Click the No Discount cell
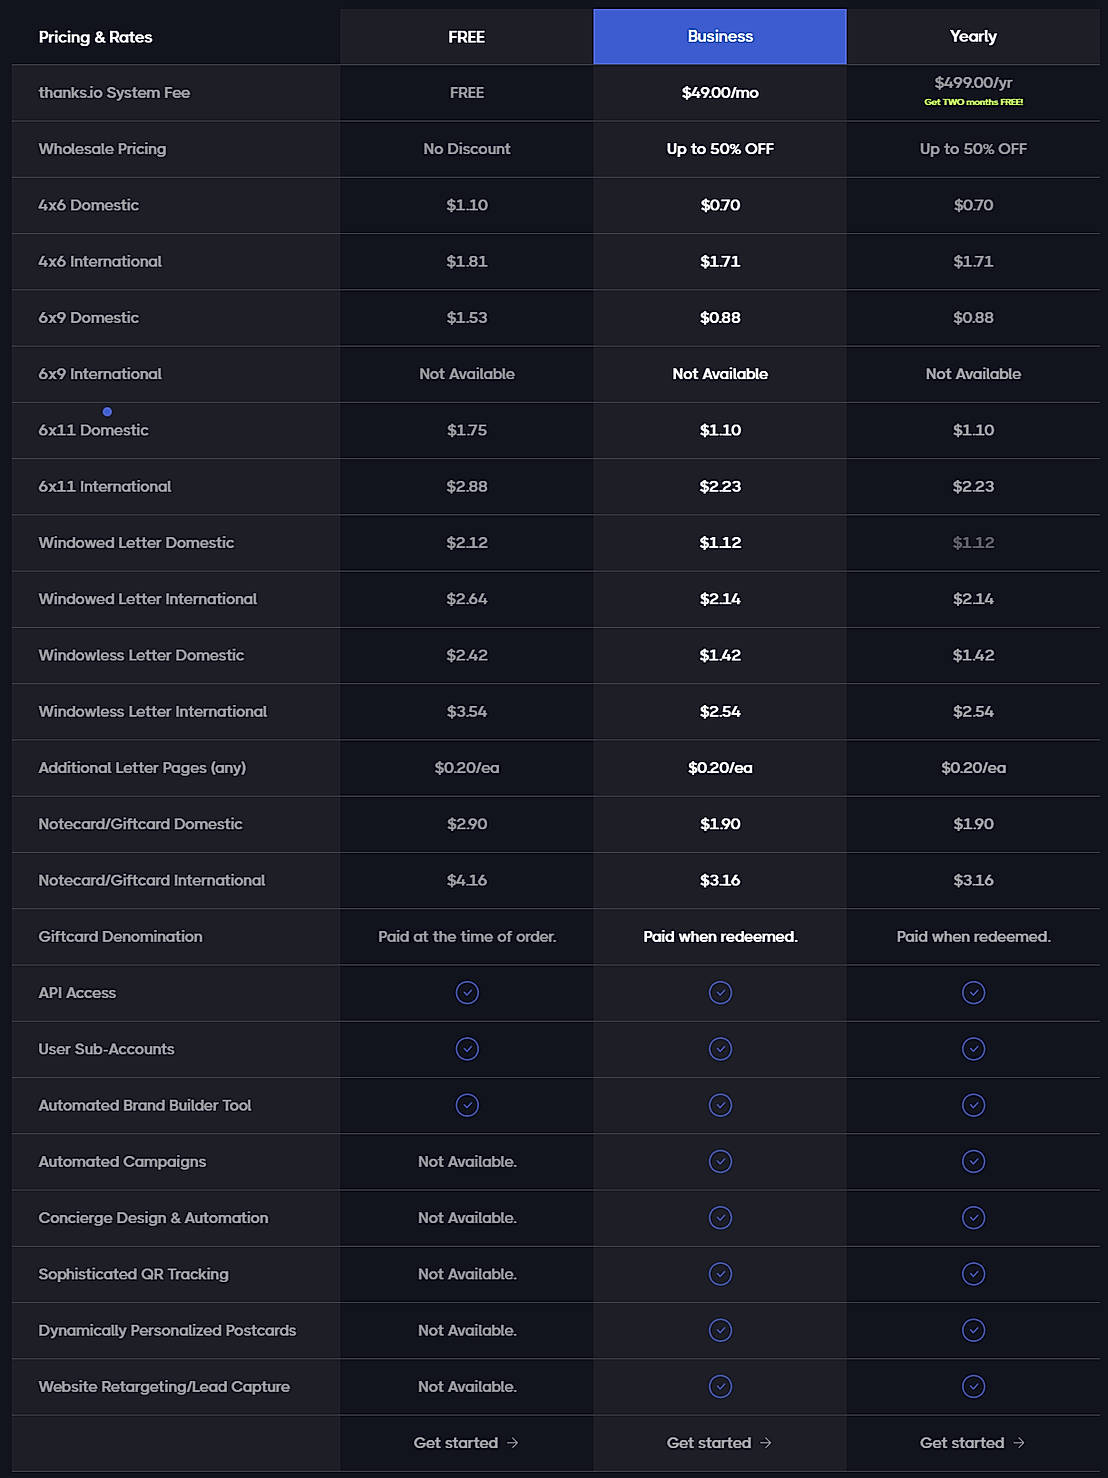The width and height of the screenshot is (1108, 1478). click(x=467, y=149)
